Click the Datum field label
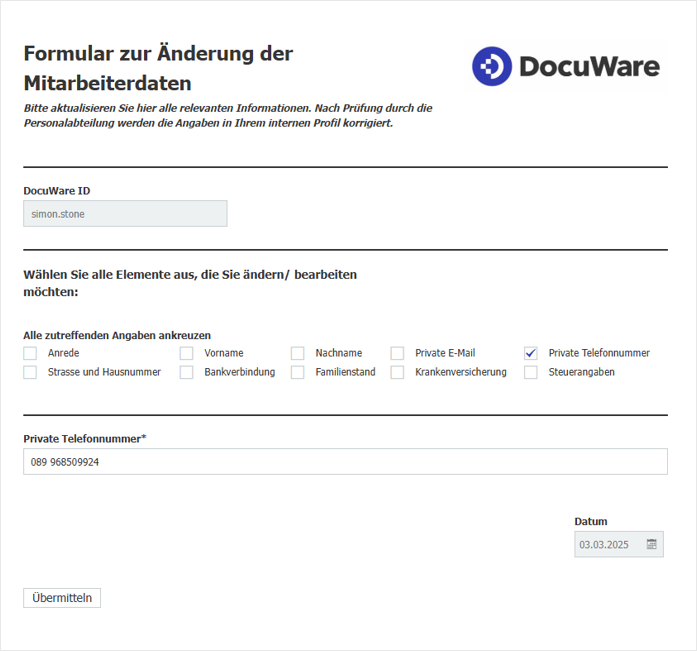The height and width of the screenshot is (651, 697). tap(590, 521)
